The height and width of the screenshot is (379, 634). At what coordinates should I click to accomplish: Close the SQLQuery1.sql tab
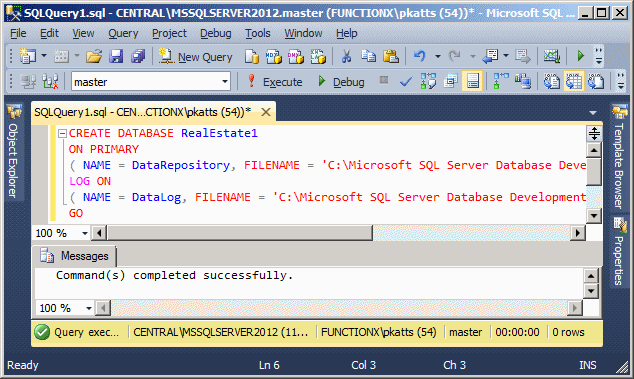(266, 112)
